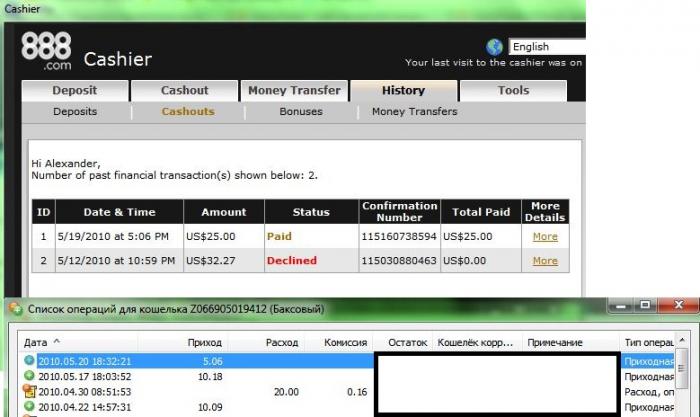Open the Cashout tab
Screen dimensions: 700x417
tap(184, 91)
